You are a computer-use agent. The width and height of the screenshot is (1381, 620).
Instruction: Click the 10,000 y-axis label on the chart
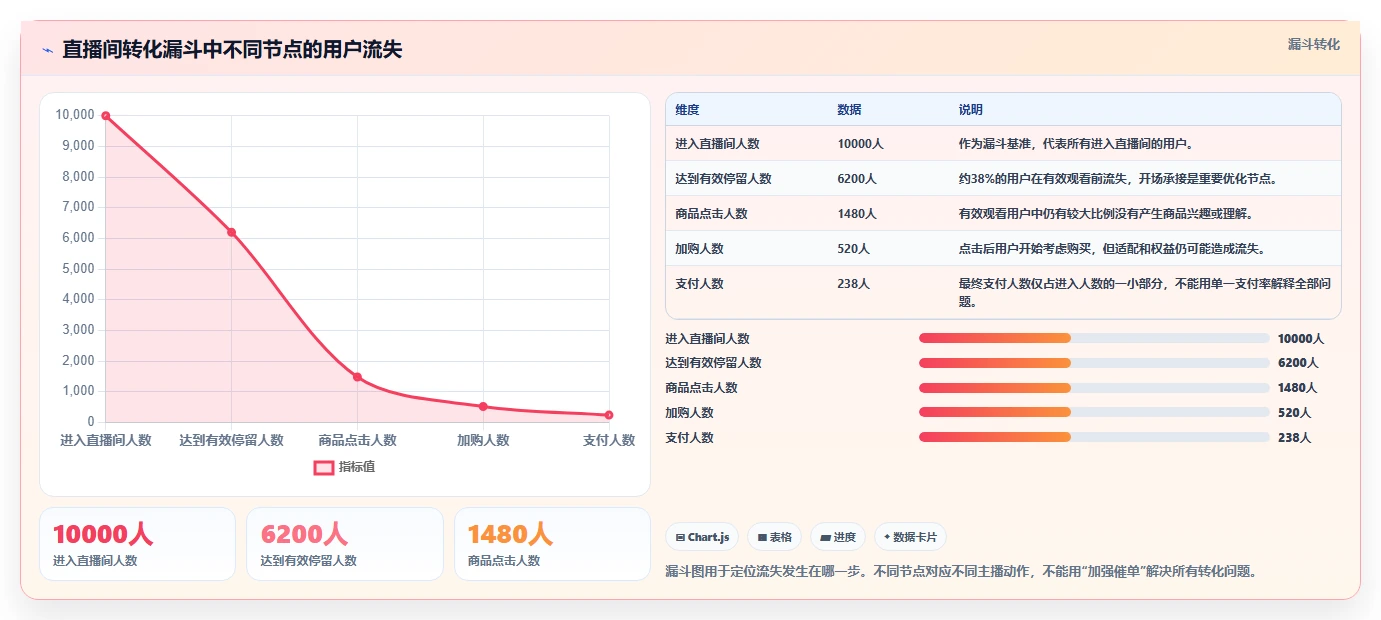(75, 115)
